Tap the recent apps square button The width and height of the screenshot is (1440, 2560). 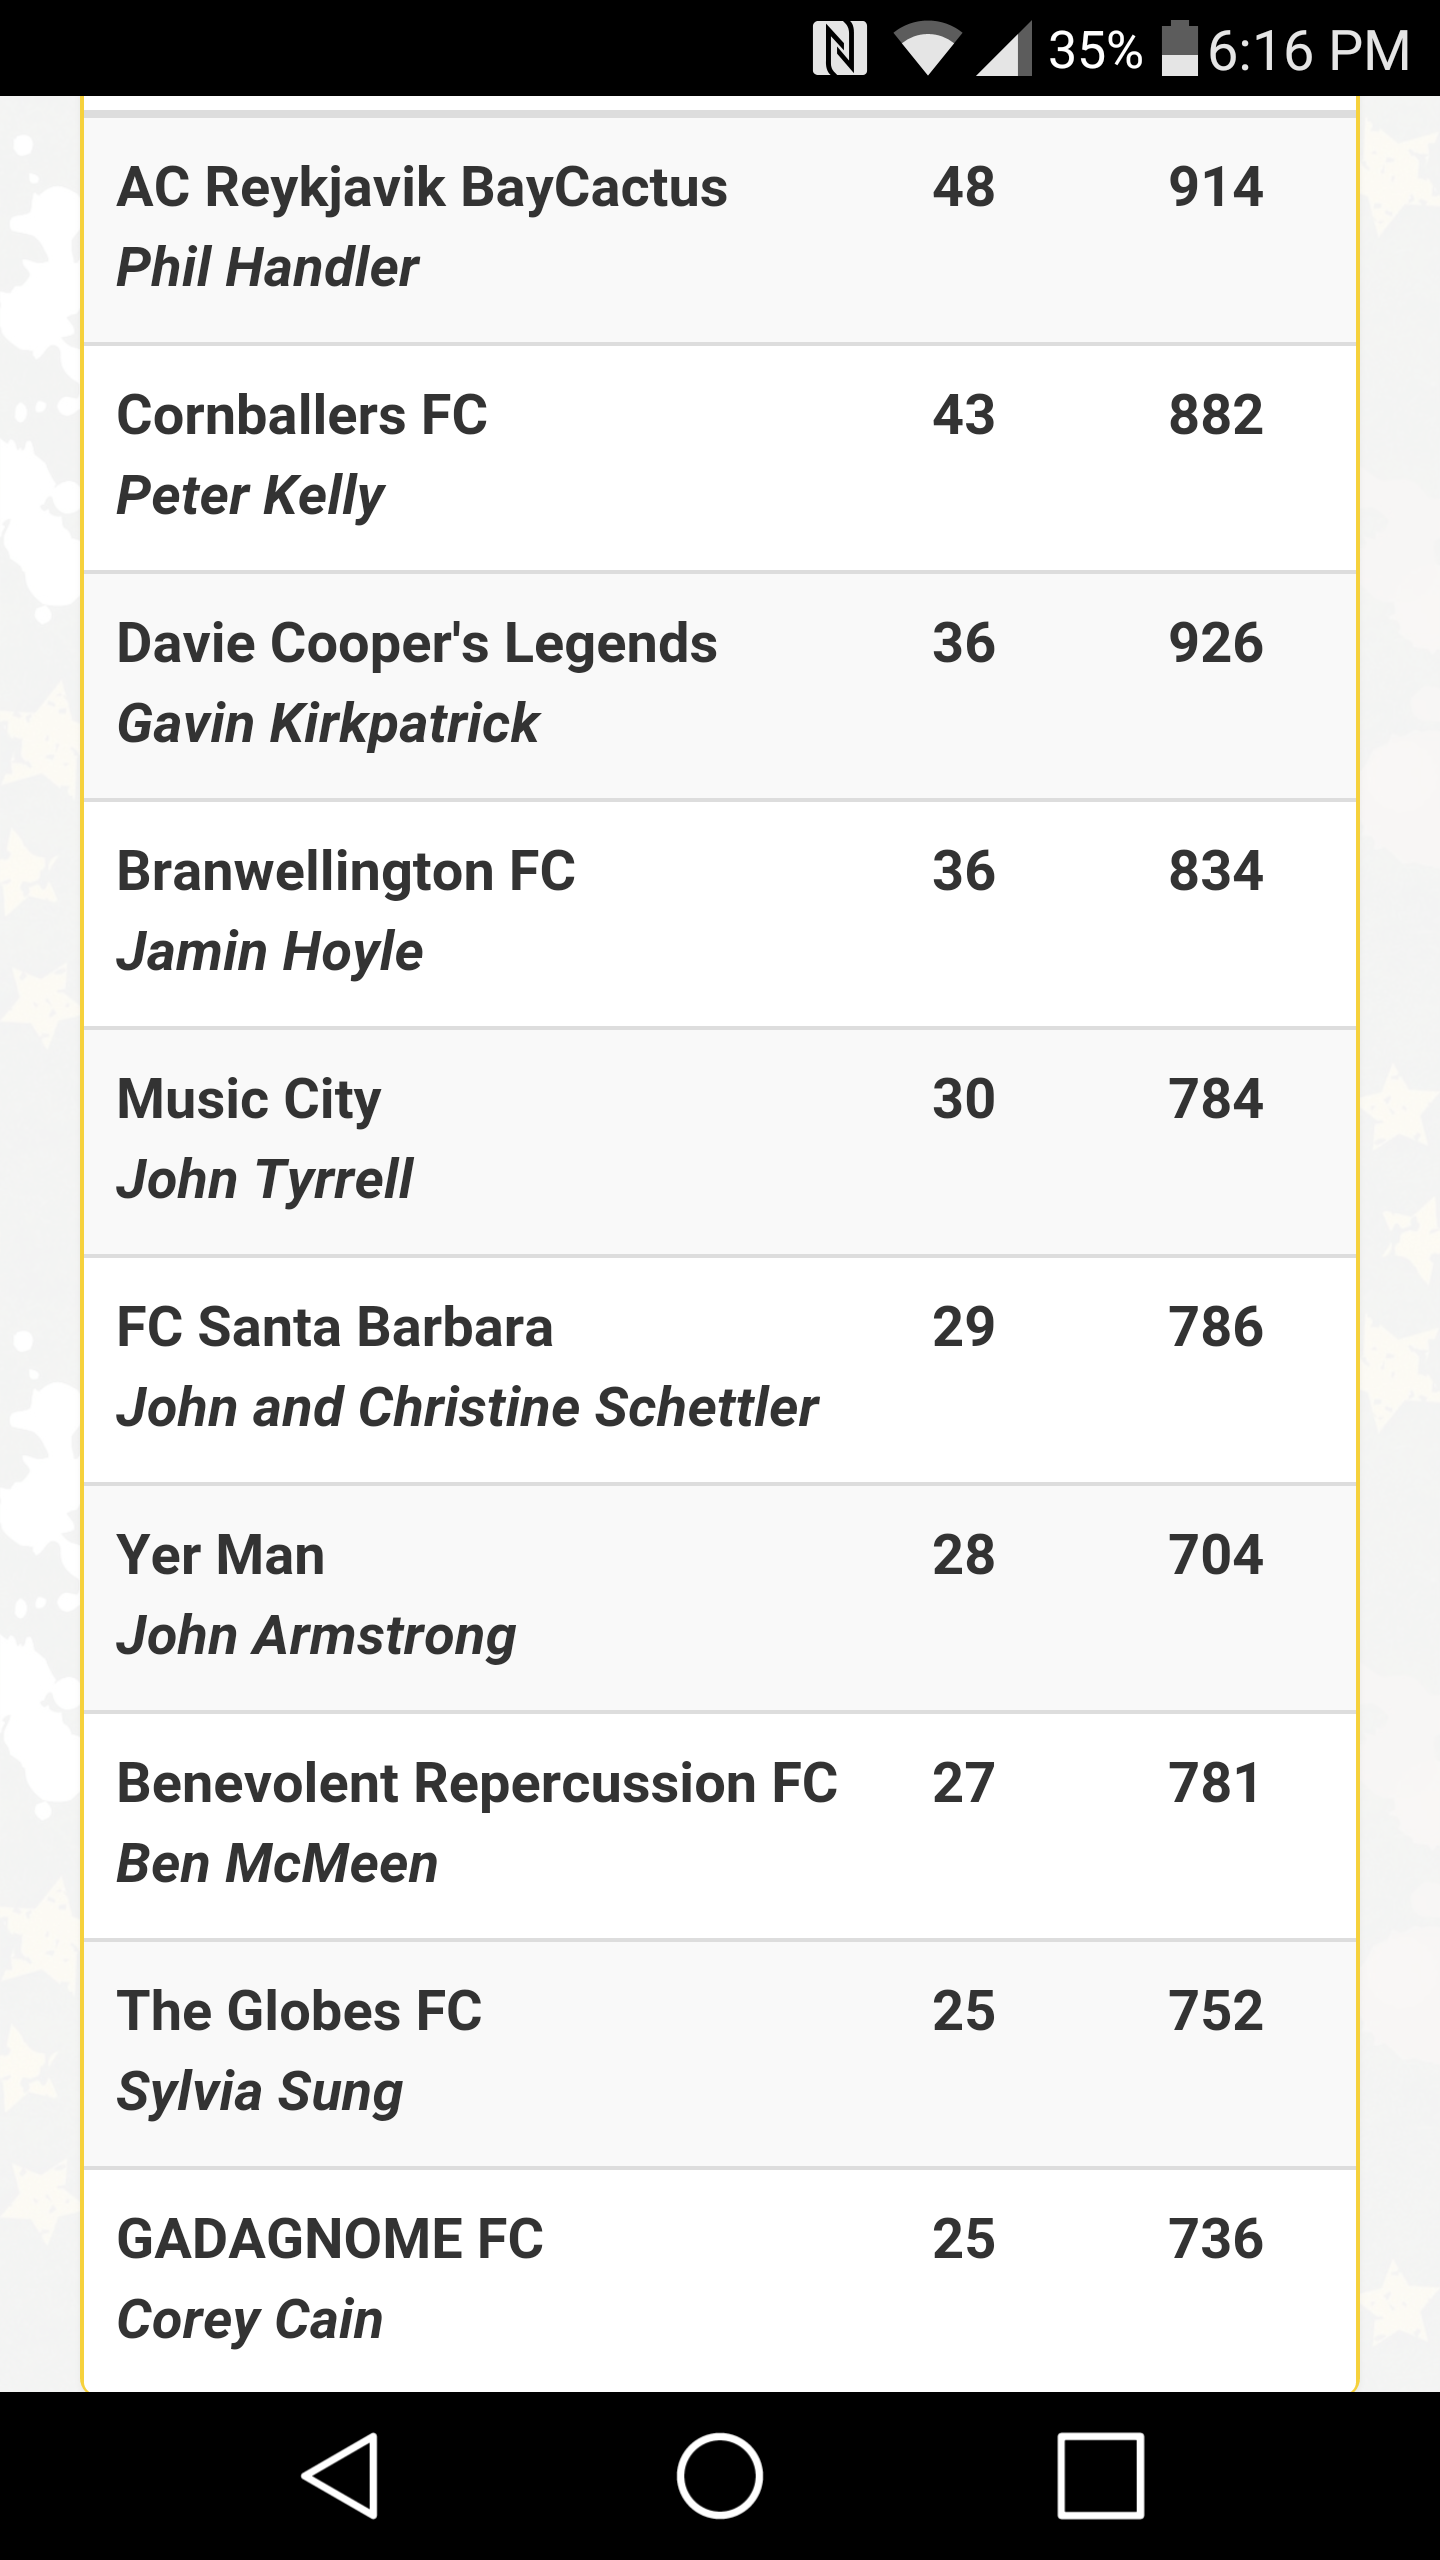(x=1100, y=2476)
